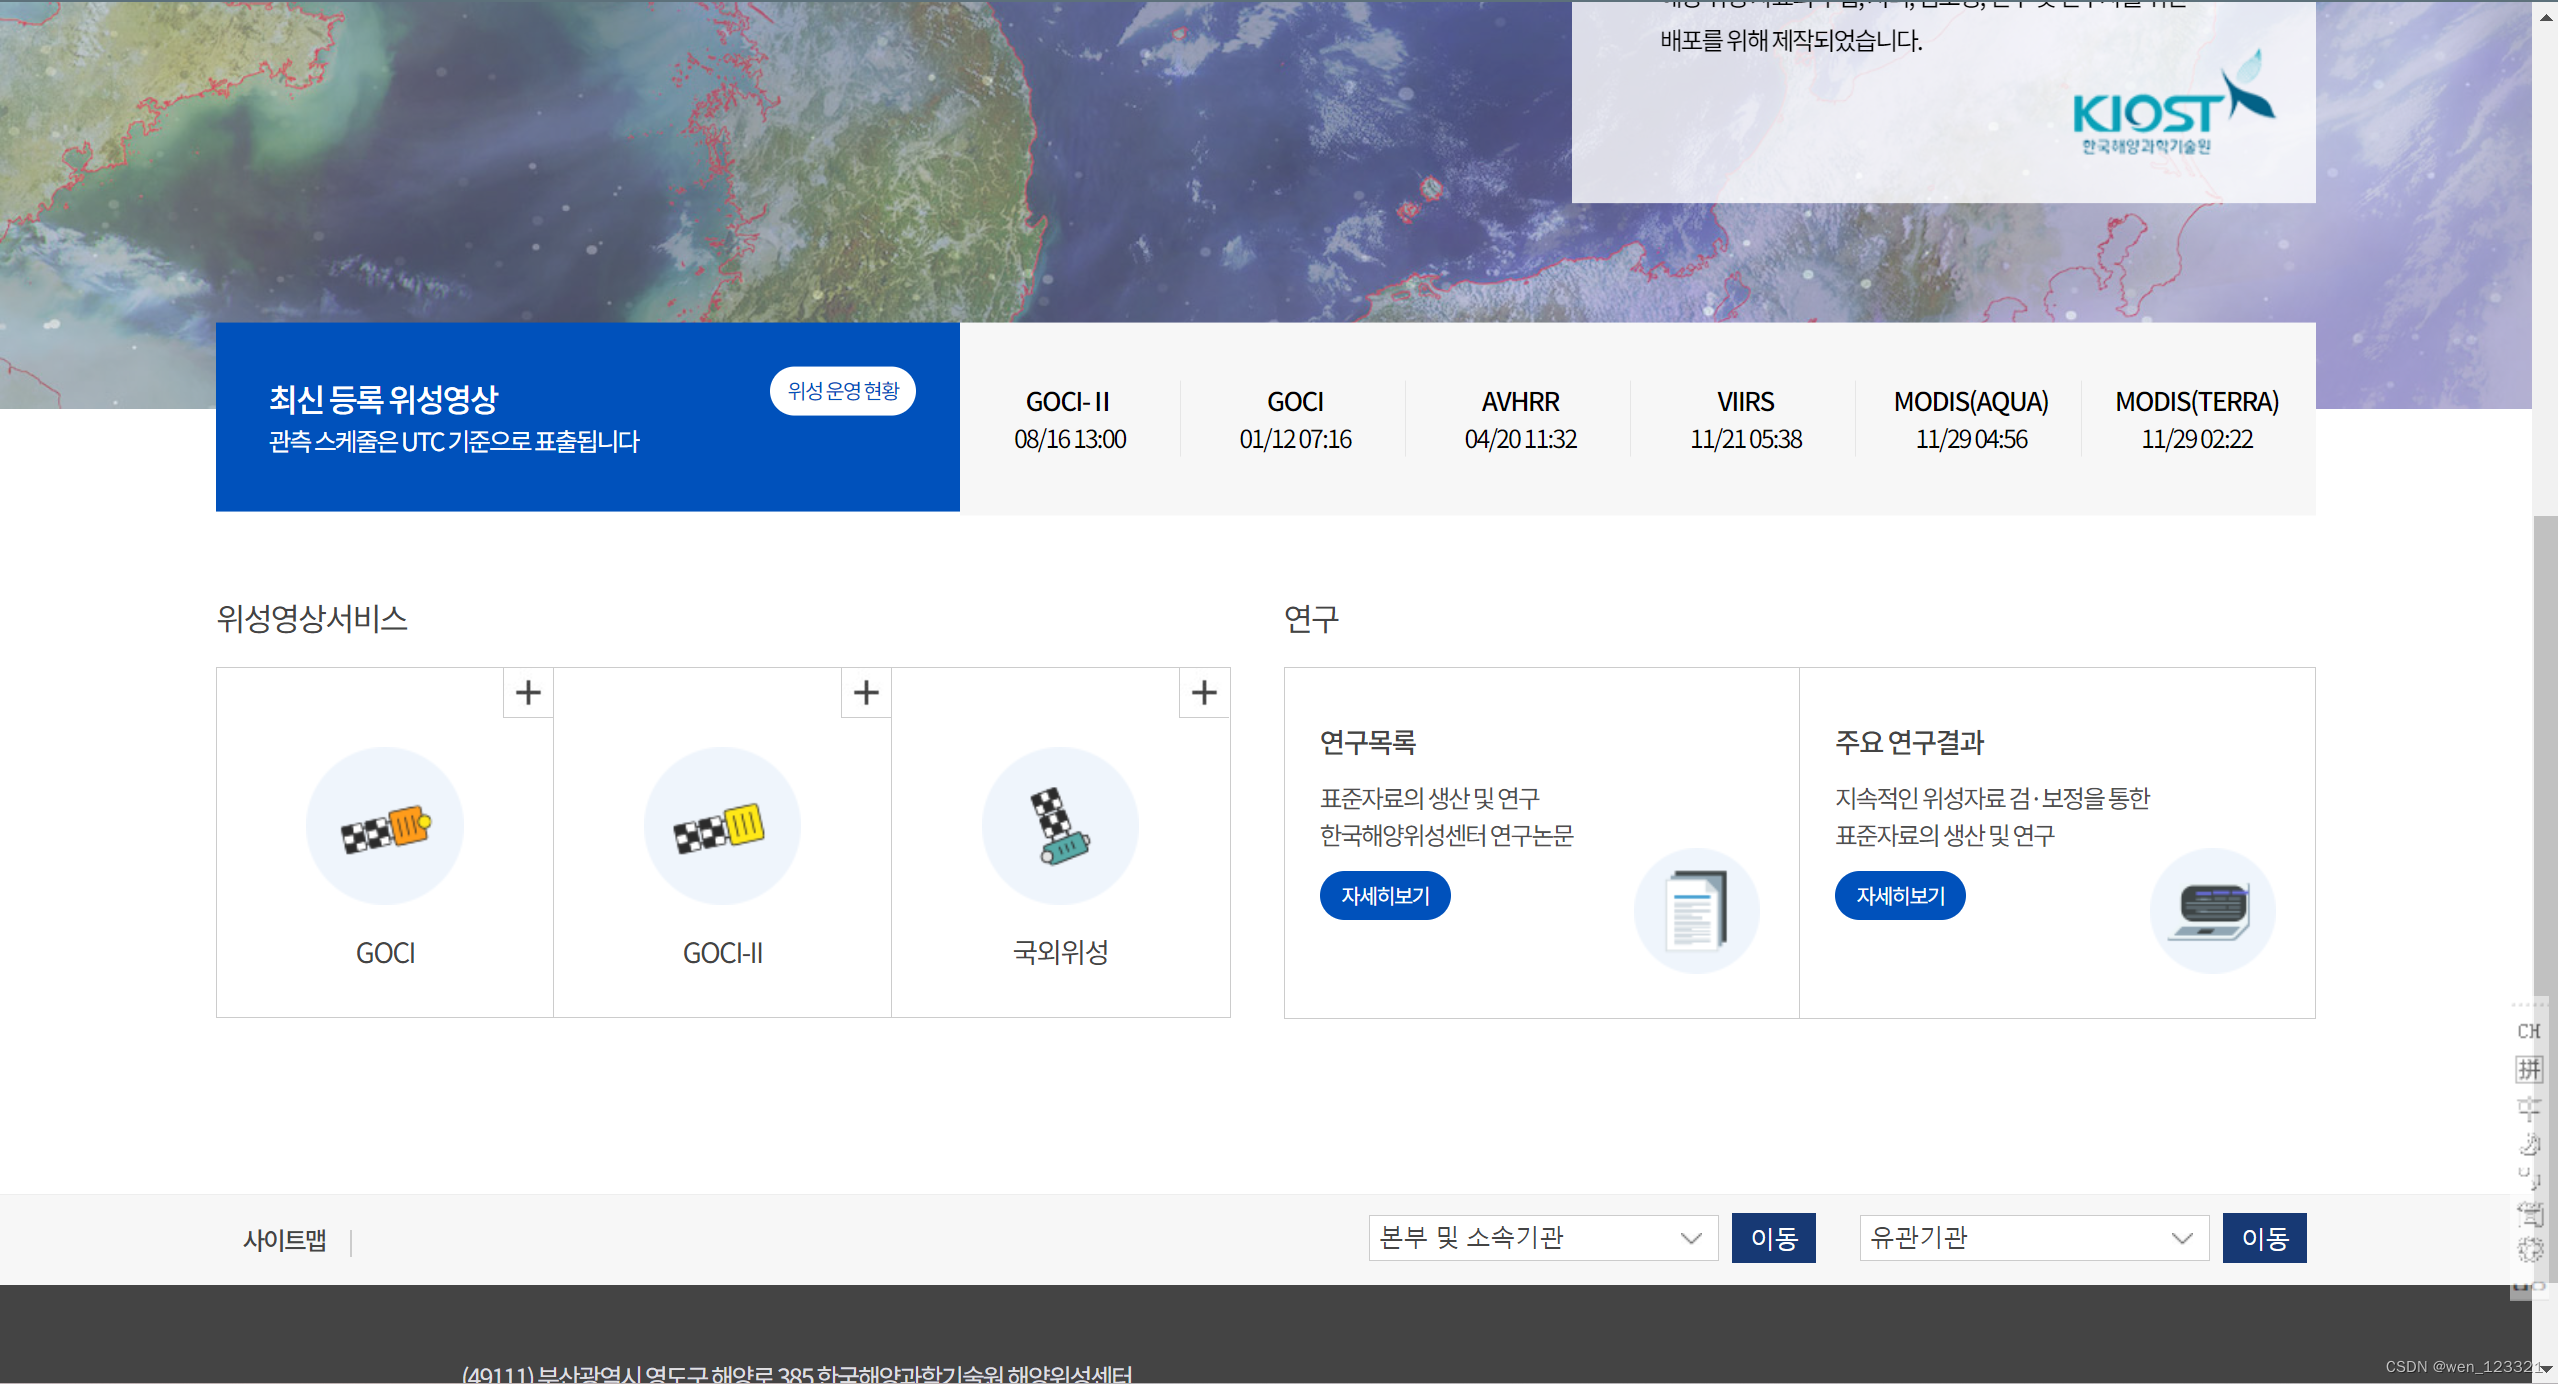Click the document icon in 연구목록
Image resolution: width=2558 pixels, height=1384 pixels.
[1696, 910]
